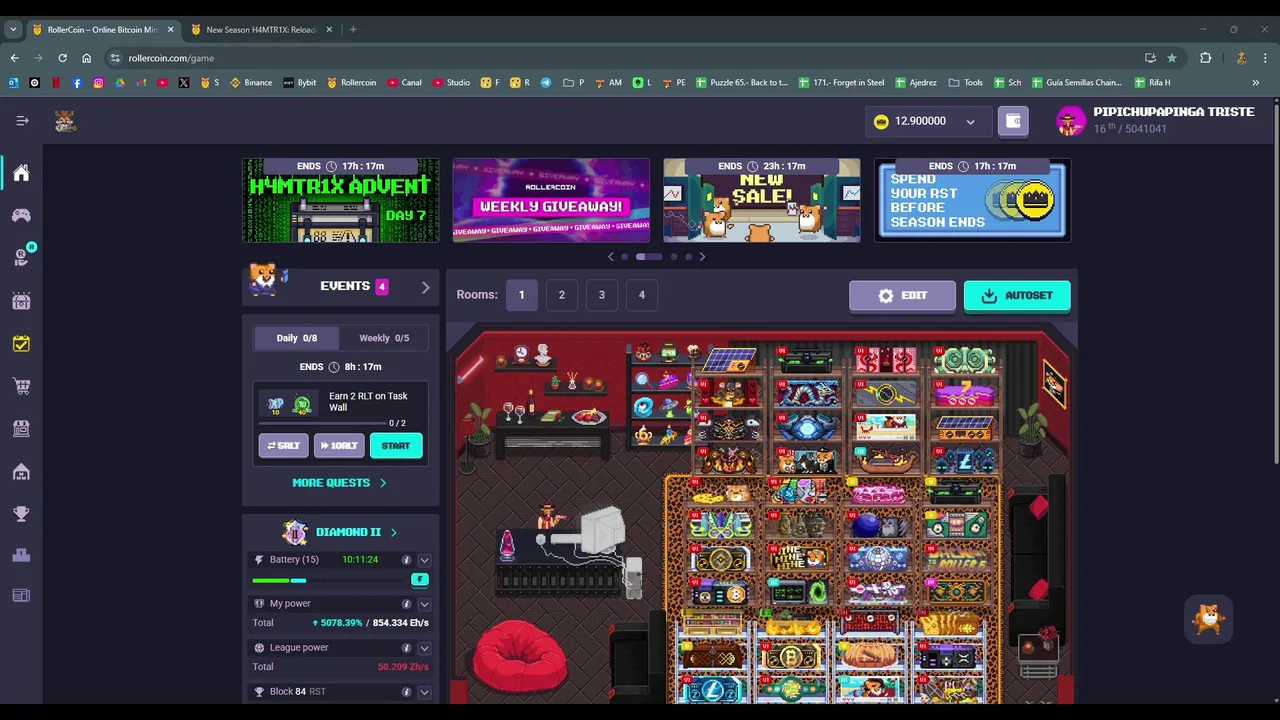Viewport: 1280px width, 720px height.
Task: Open the yellow calendar check icon in the sidebar
Action: [21, 344]
